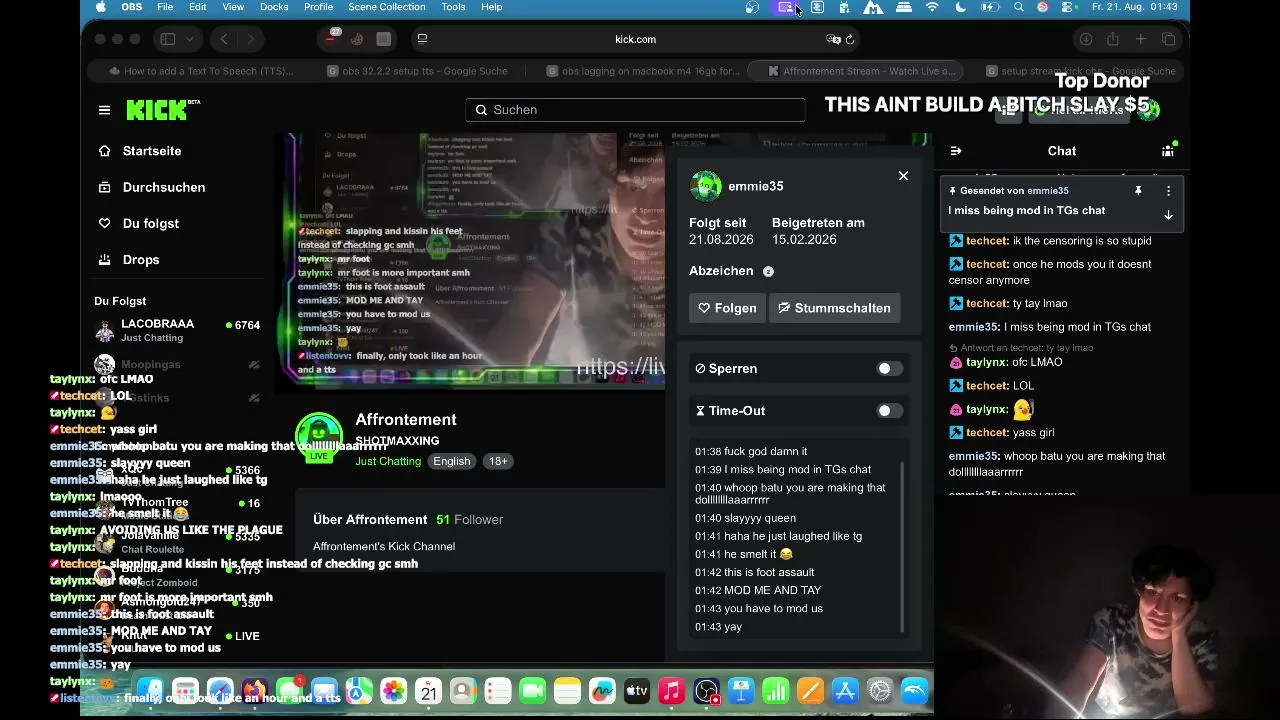Image resolution: width=1280 pixels, height=720 pixels.
Task: Toggle the Sperren switch
Action: [889, 369]
